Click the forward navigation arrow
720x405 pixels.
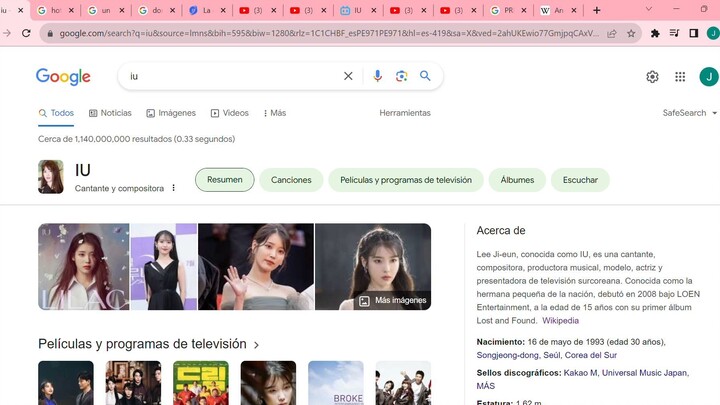[6, 33]
